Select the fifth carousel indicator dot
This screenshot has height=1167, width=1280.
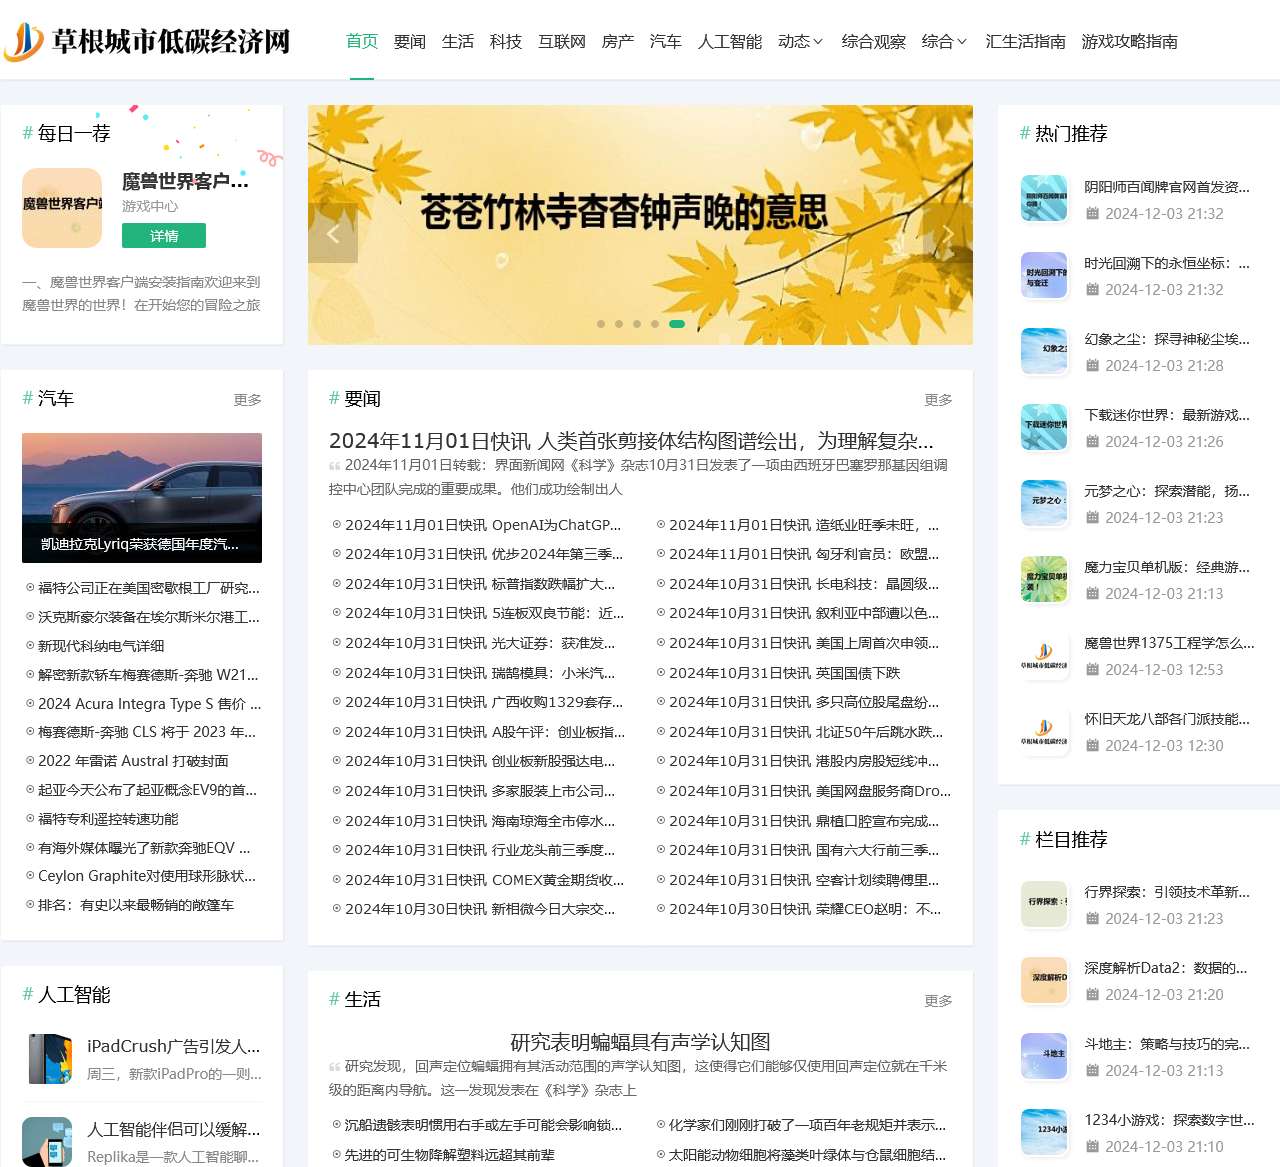tap(677, 324)
